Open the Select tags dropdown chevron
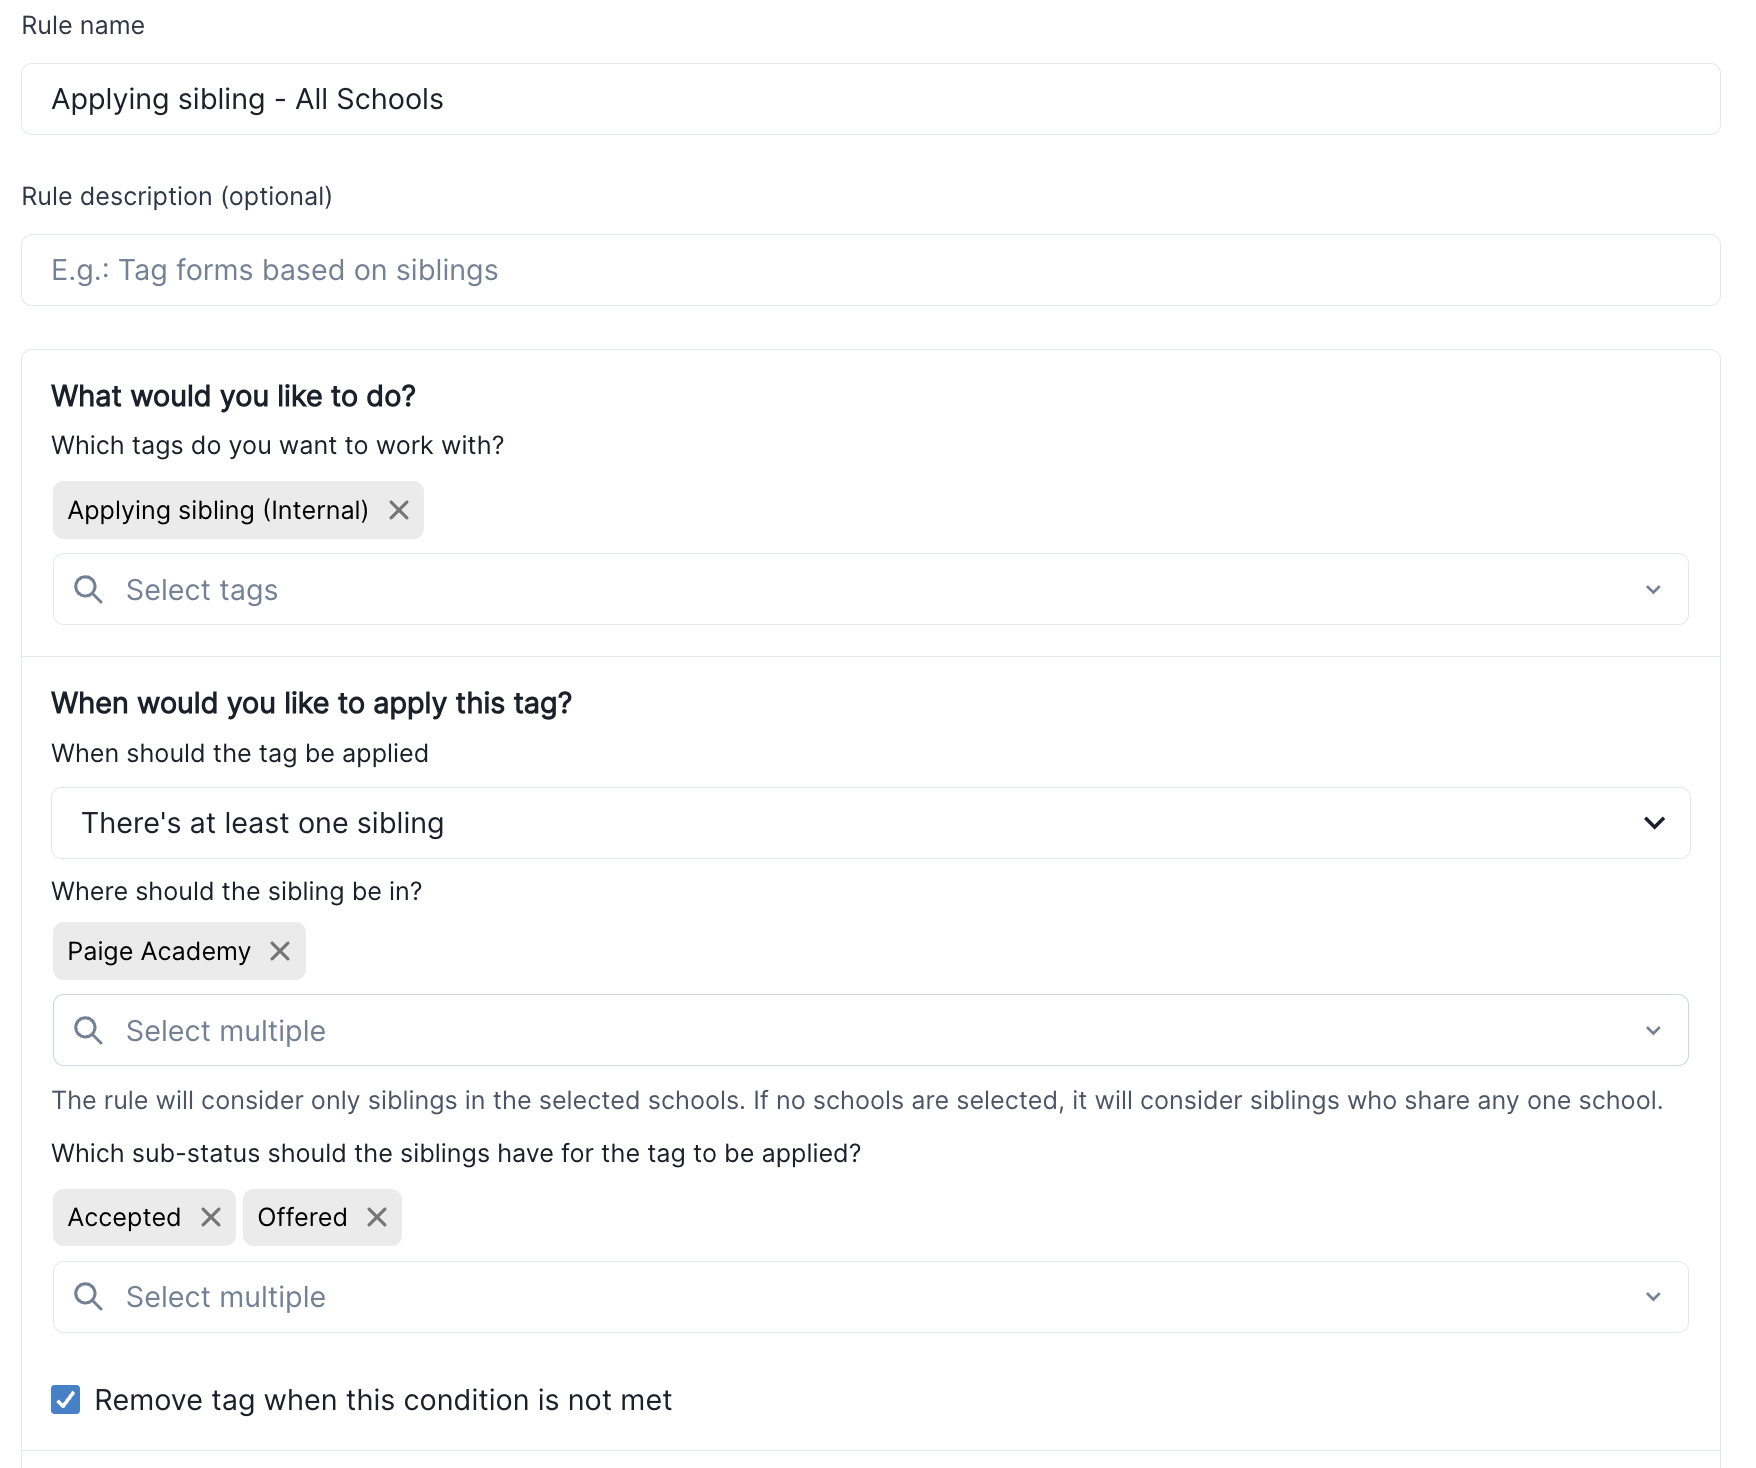 pos(1653,589)
